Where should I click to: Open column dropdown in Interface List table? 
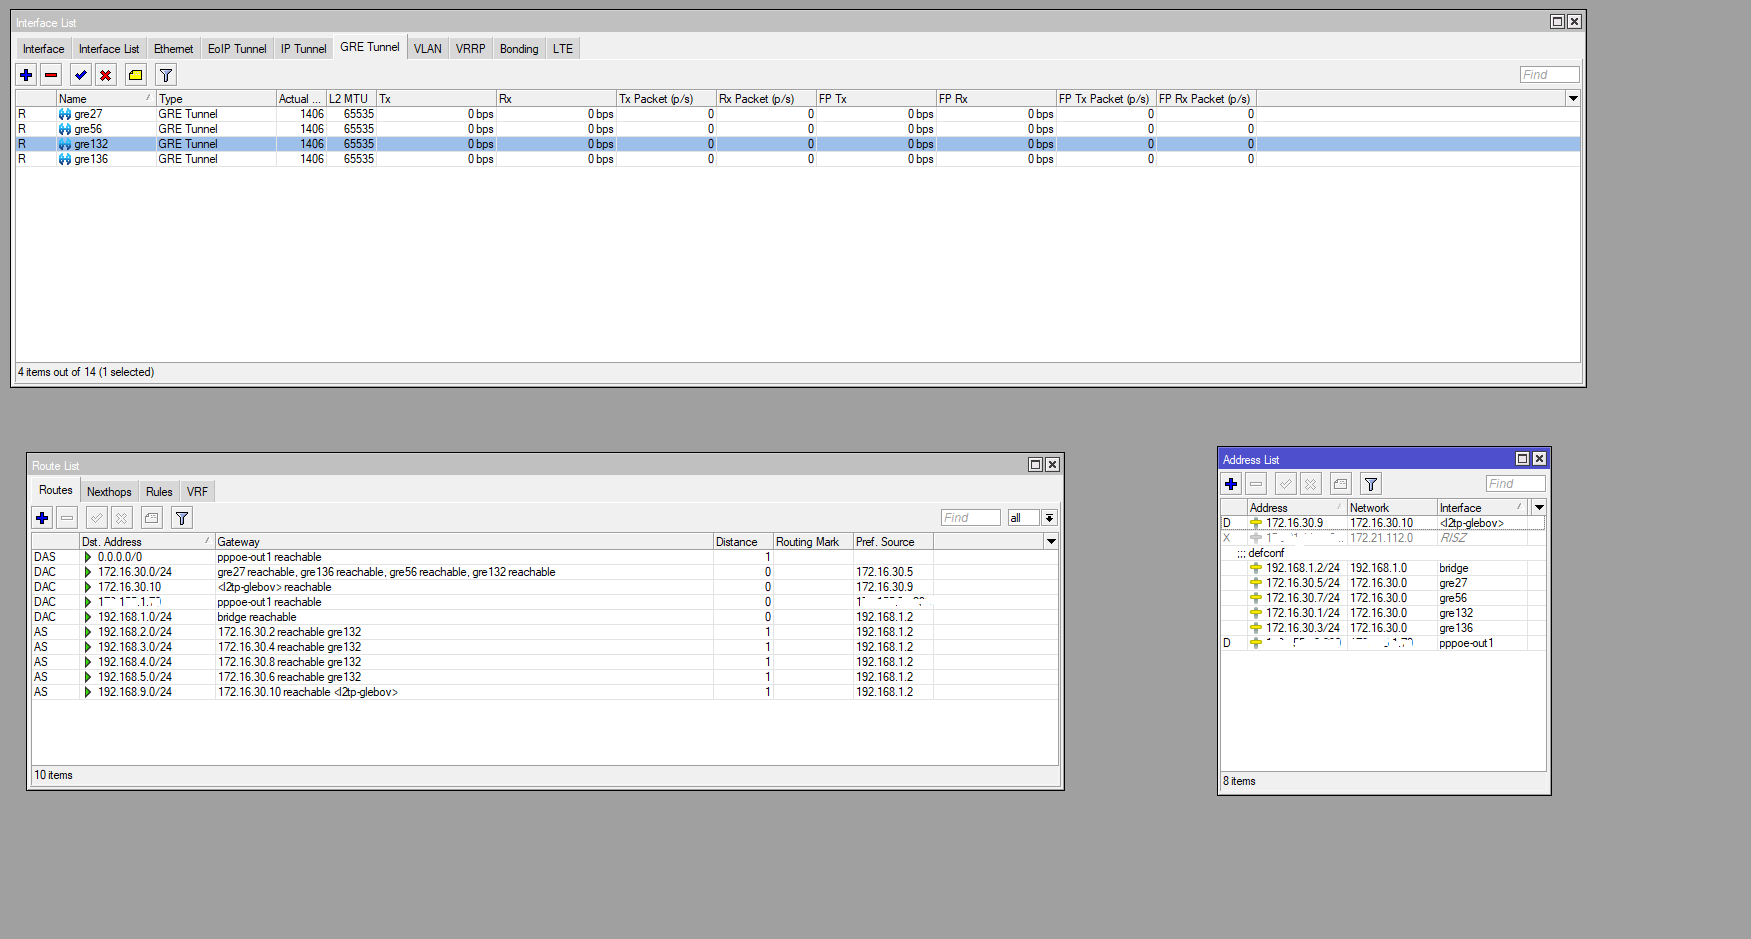point(1573,98)
